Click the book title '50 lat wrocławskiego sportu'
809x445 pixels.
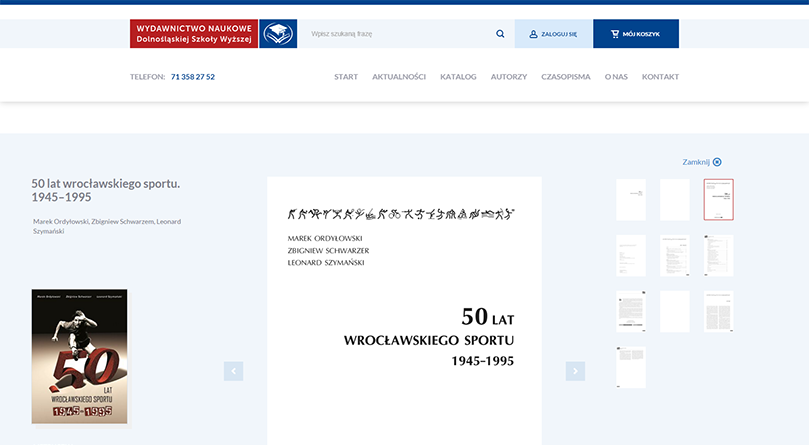click(106, 190)
